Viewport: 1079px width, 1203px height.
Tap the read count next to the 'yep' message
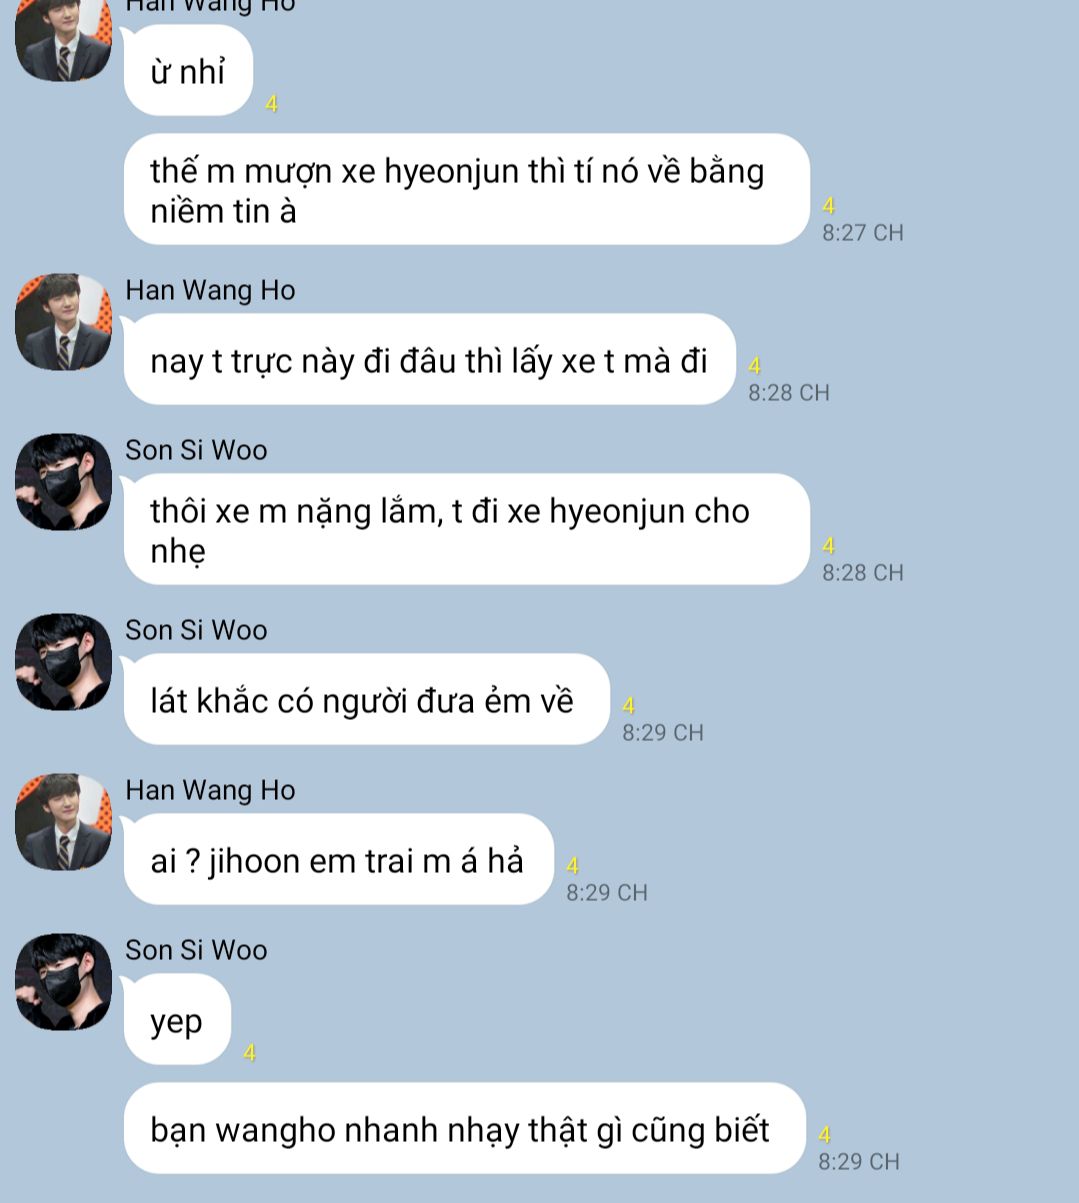tap(249, 1052)
